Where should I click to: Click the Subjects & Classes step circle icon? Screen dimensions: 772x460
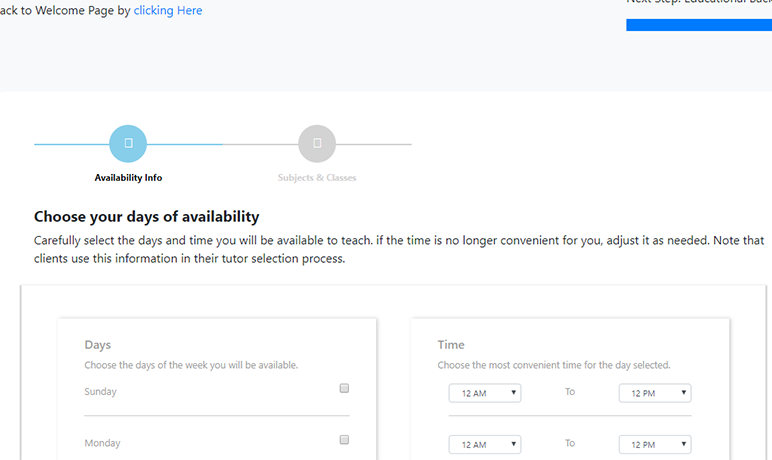[317, 144]
